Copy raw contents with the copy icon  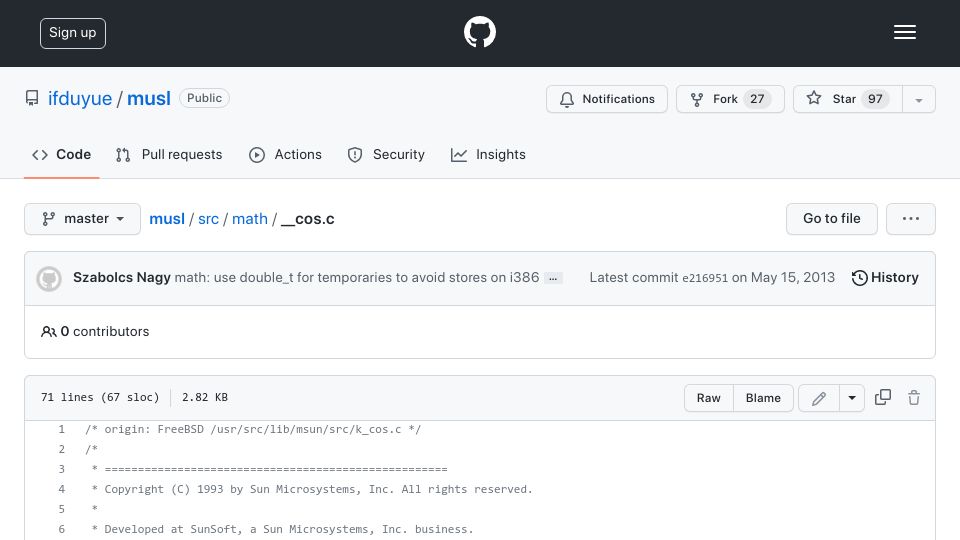pyautogui.click(x=883, y=397)
